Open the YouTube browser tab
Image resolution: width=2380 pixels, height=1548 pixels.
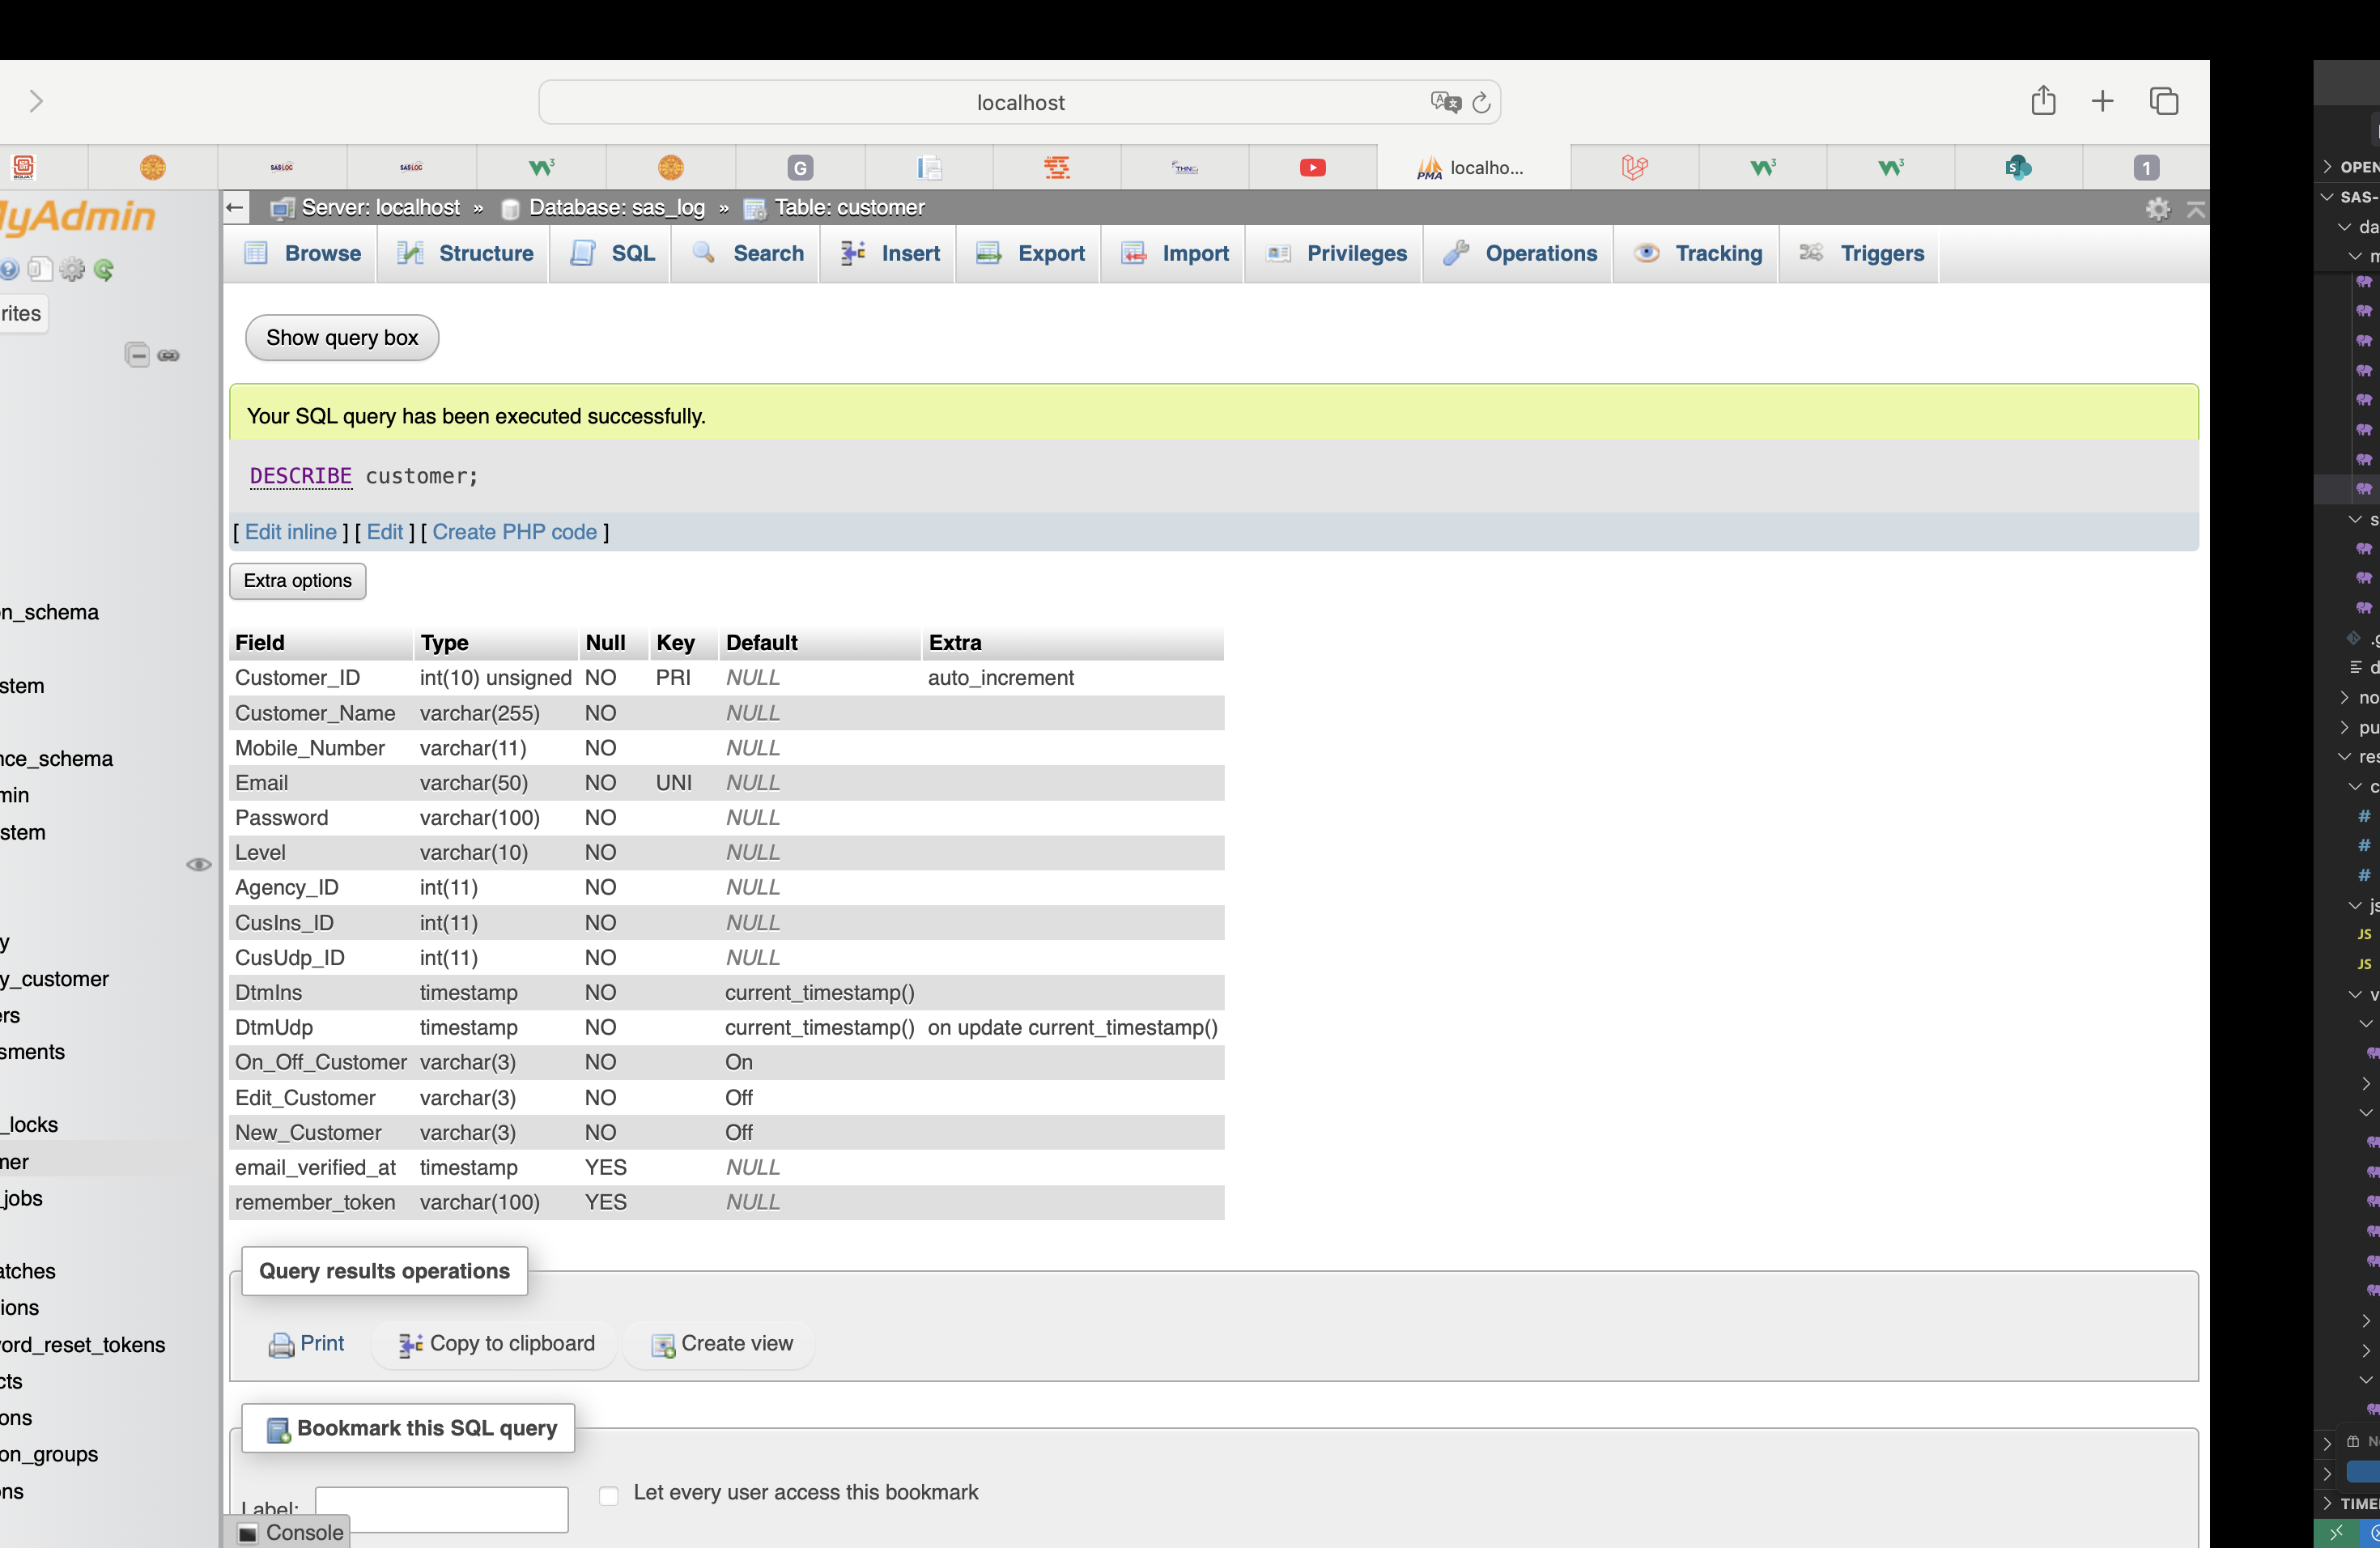click(1312, 167)
